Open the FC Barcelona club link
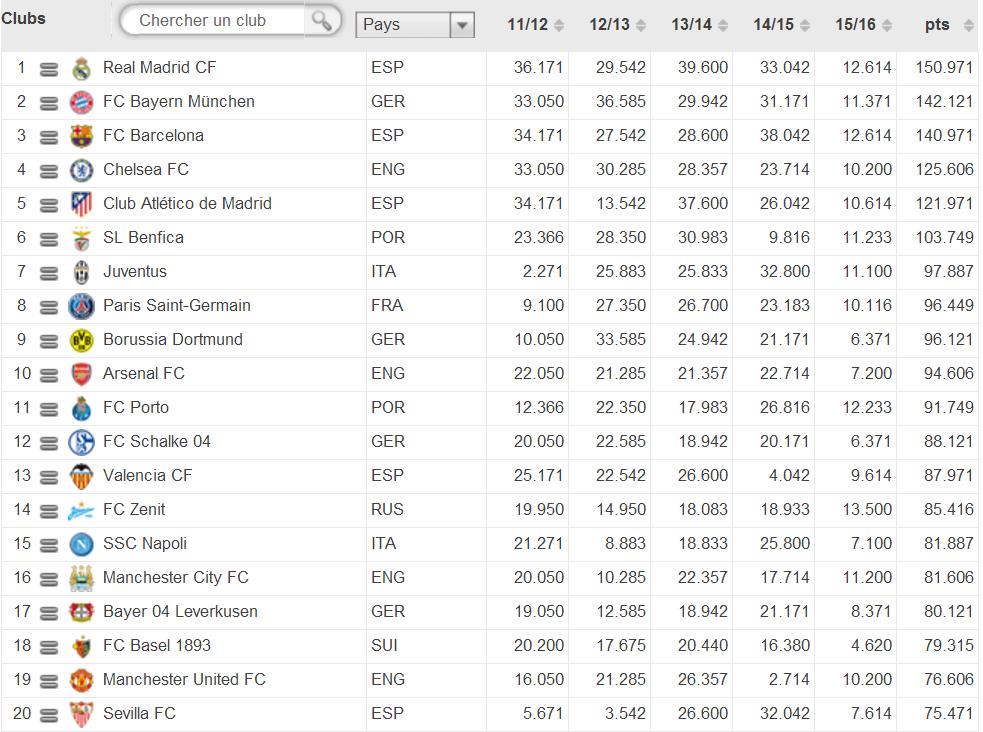Image resolution: width=983 pixels, height=732 pixels. [x=153, y=135]
